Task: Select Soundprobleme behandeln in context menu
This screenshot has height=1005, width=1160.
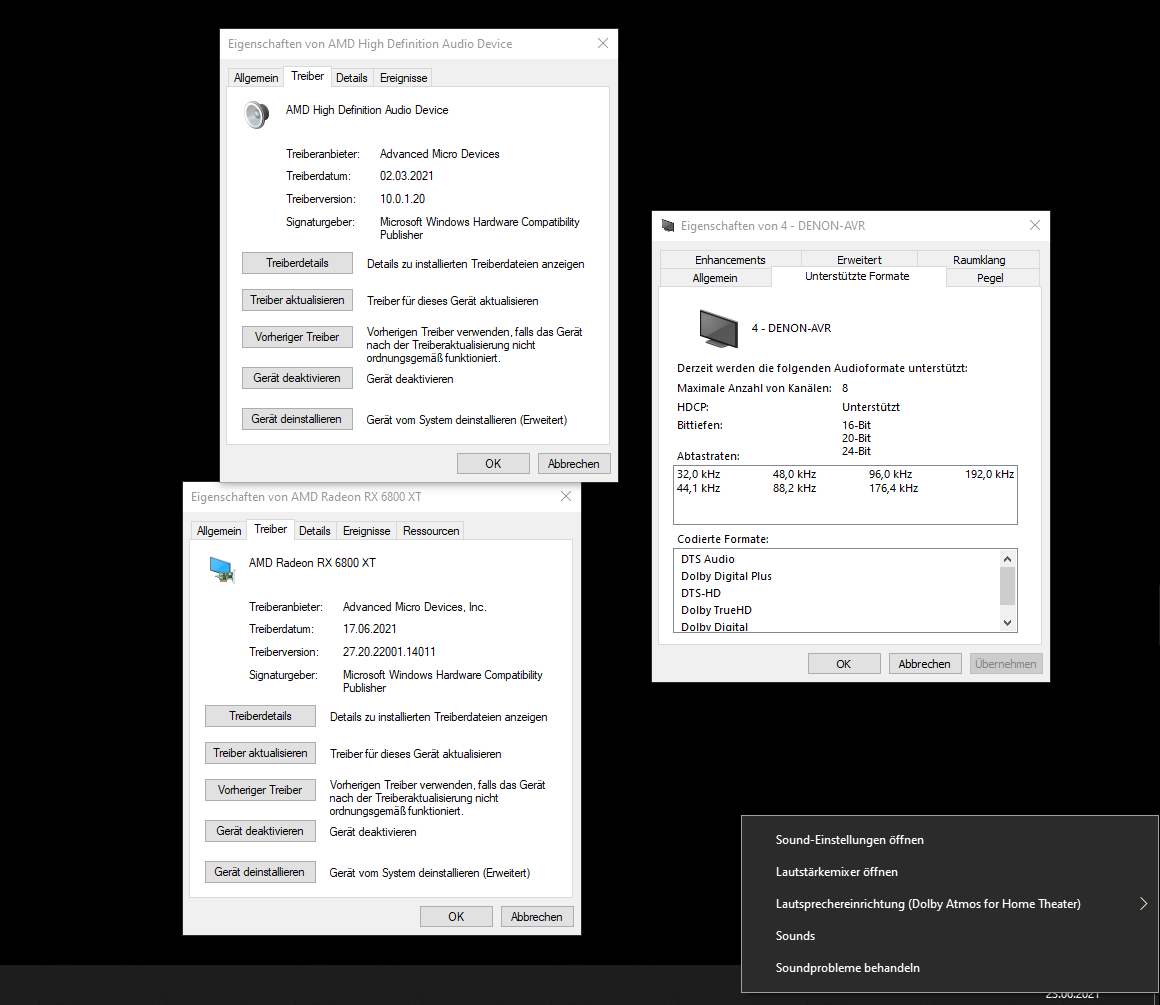Action: click(x=950, y=967)
